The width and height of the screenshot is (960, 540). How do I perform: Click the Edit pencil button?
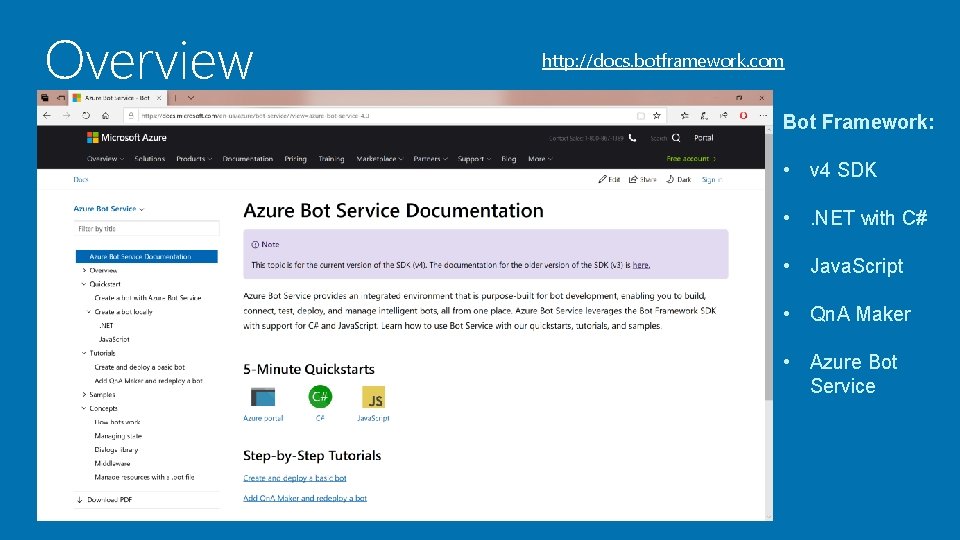(609, 179)
